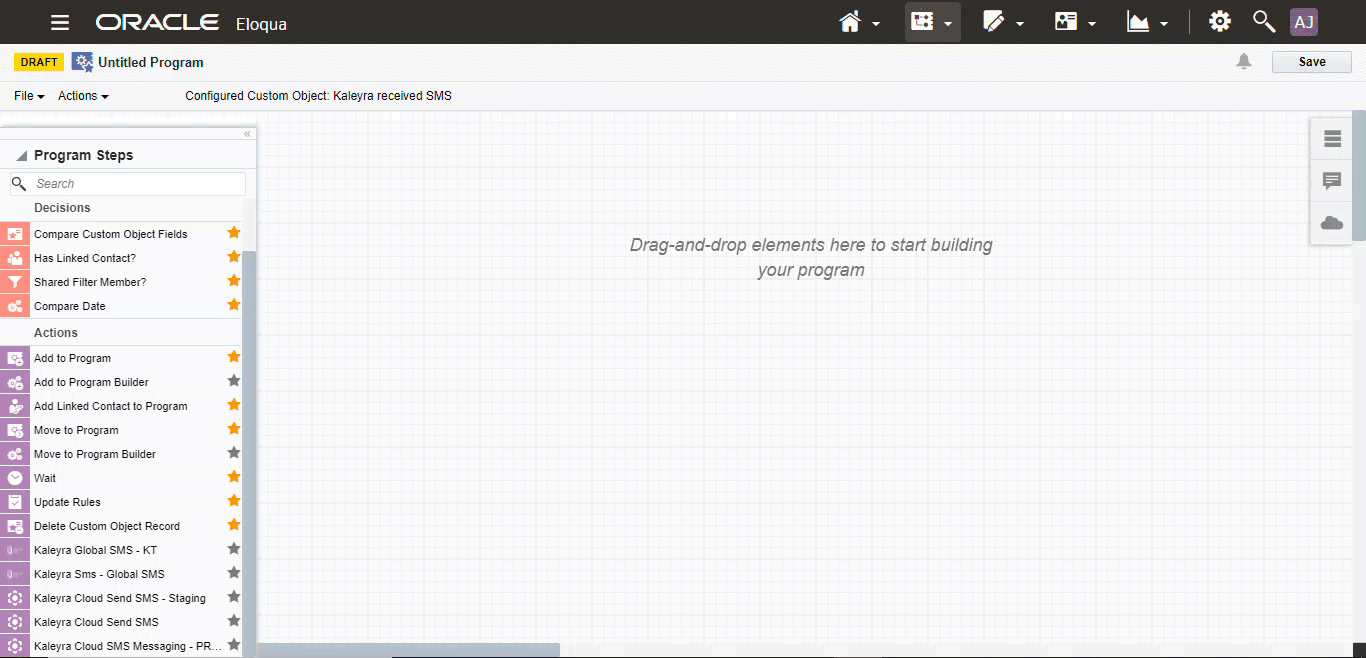Collapse the Program Steps section triangle
1366x658 pixels.
coord(21,156)
